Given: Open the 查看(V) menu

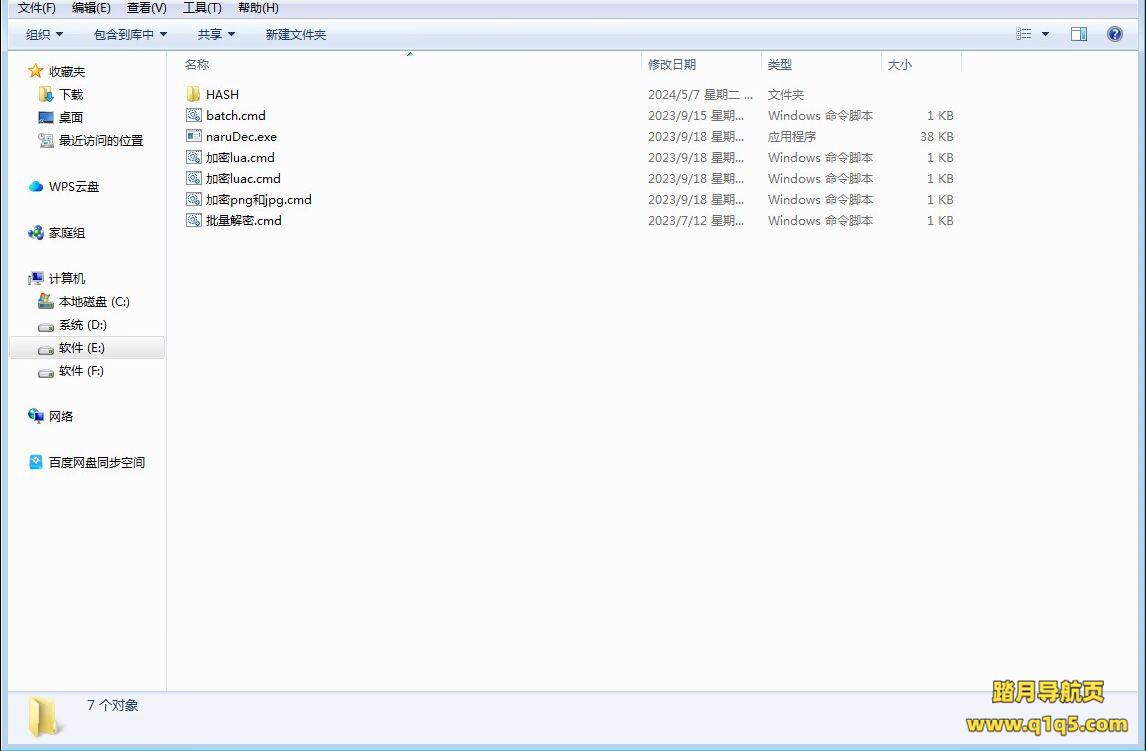Looking at the screenshot, I should click(146, 8).
